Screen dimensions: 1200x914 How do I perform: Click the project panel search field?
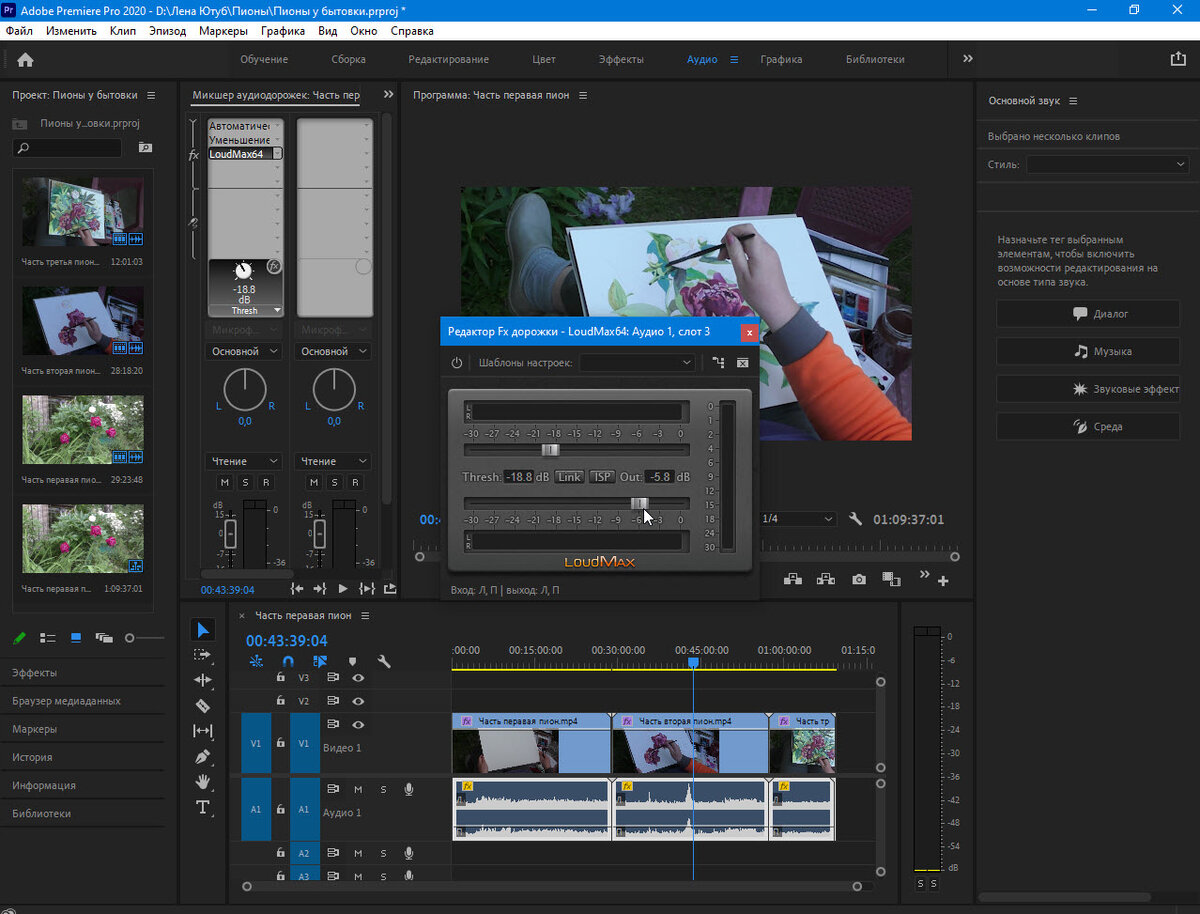(67, 148)
